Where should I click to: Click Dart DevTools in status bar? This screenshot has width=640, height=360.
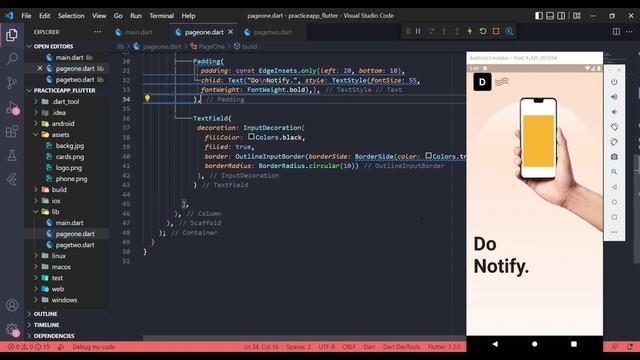click(401, 347)
